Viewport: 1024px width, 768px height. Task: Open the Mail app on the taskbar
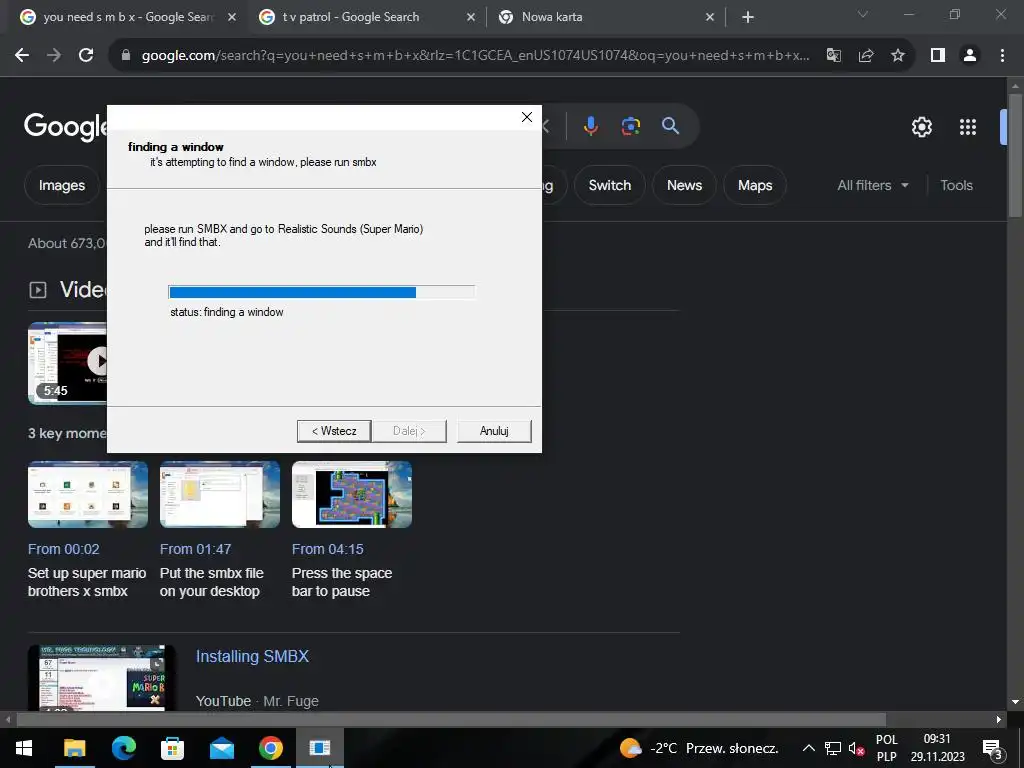pyautogui.click(x=221, y=748)
